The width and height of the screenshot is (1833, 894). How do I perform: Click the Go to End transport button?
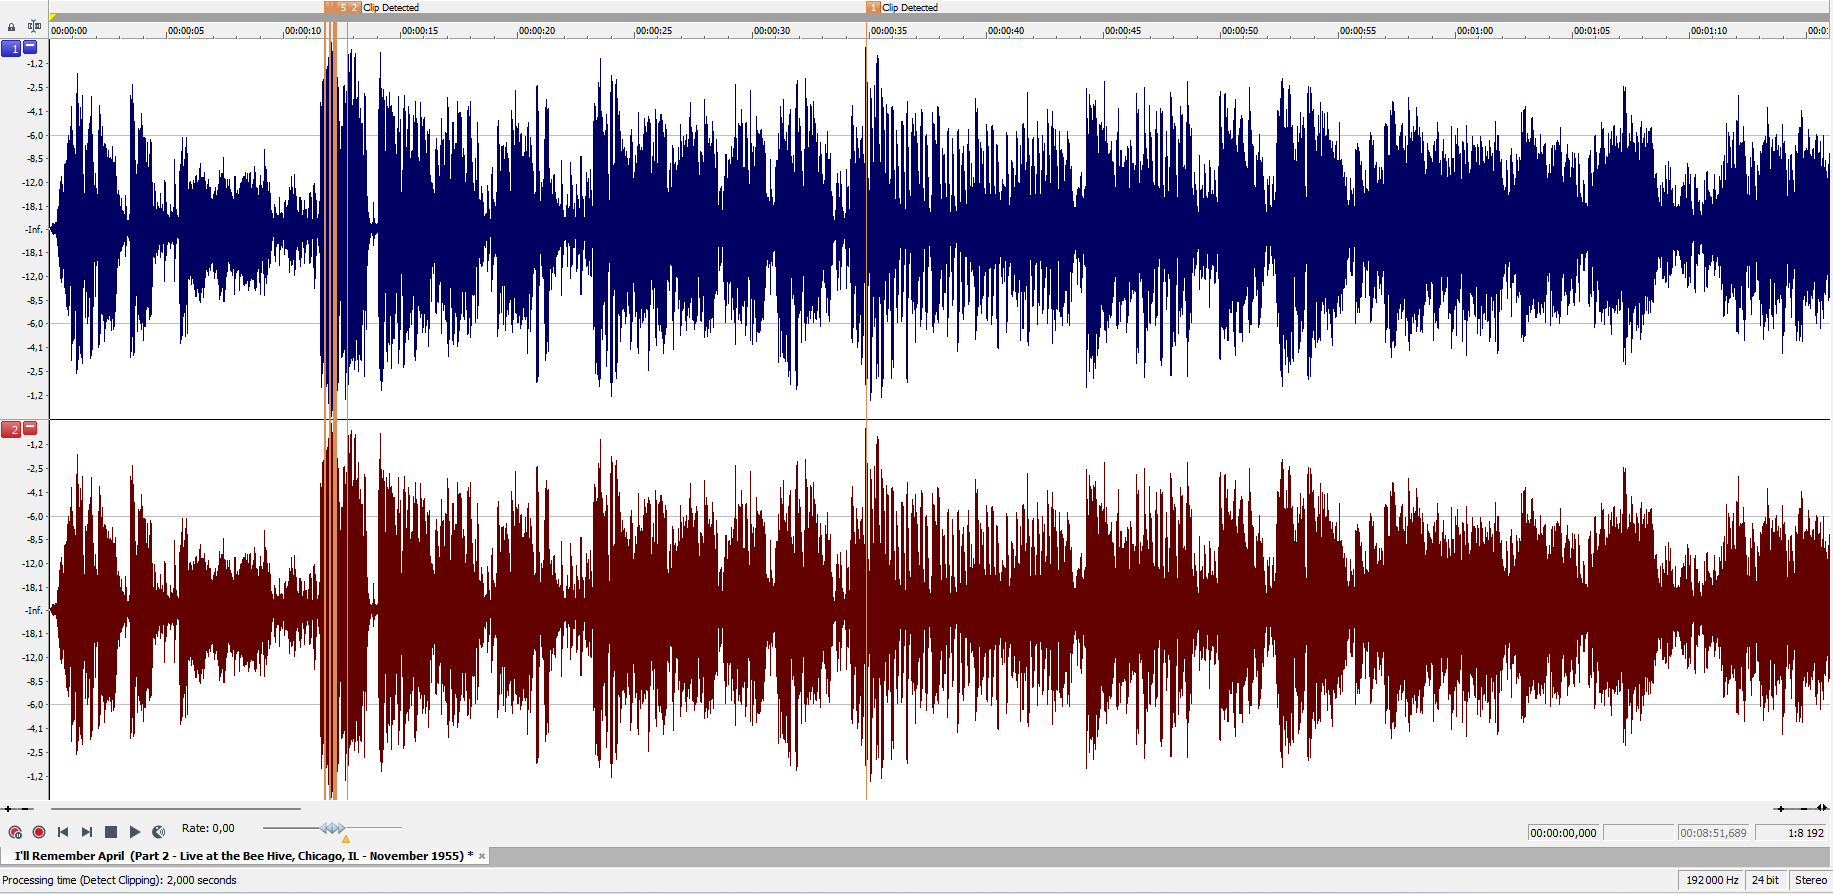coord(87,832)
